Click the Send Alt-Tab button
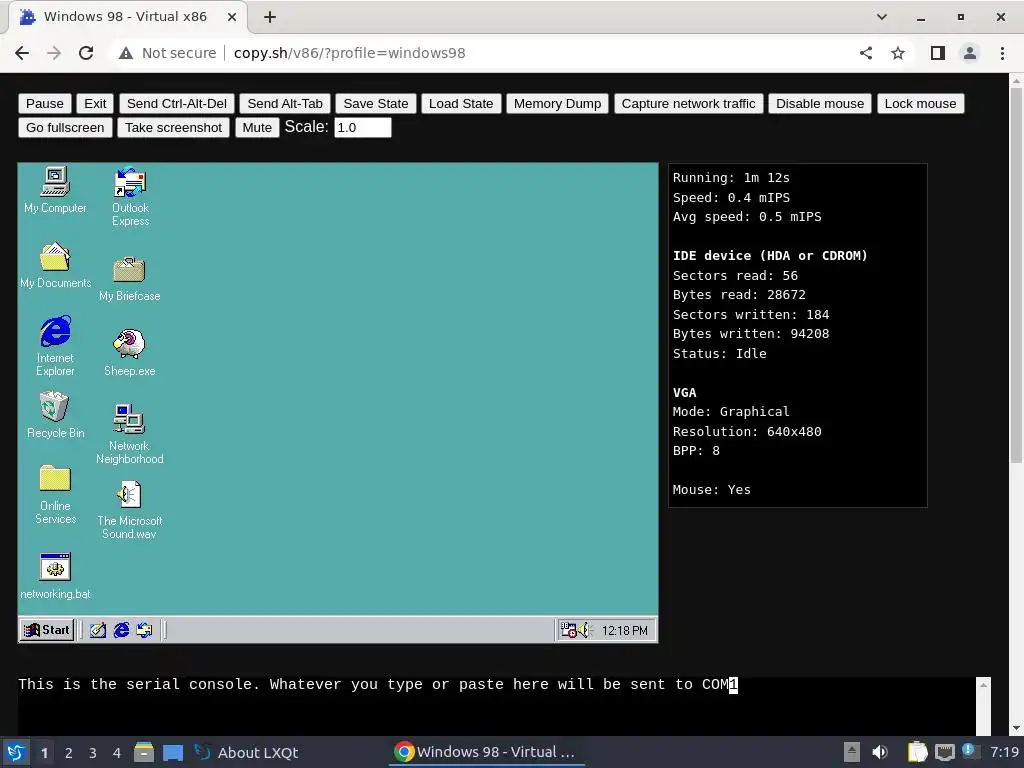 point(285,104)
